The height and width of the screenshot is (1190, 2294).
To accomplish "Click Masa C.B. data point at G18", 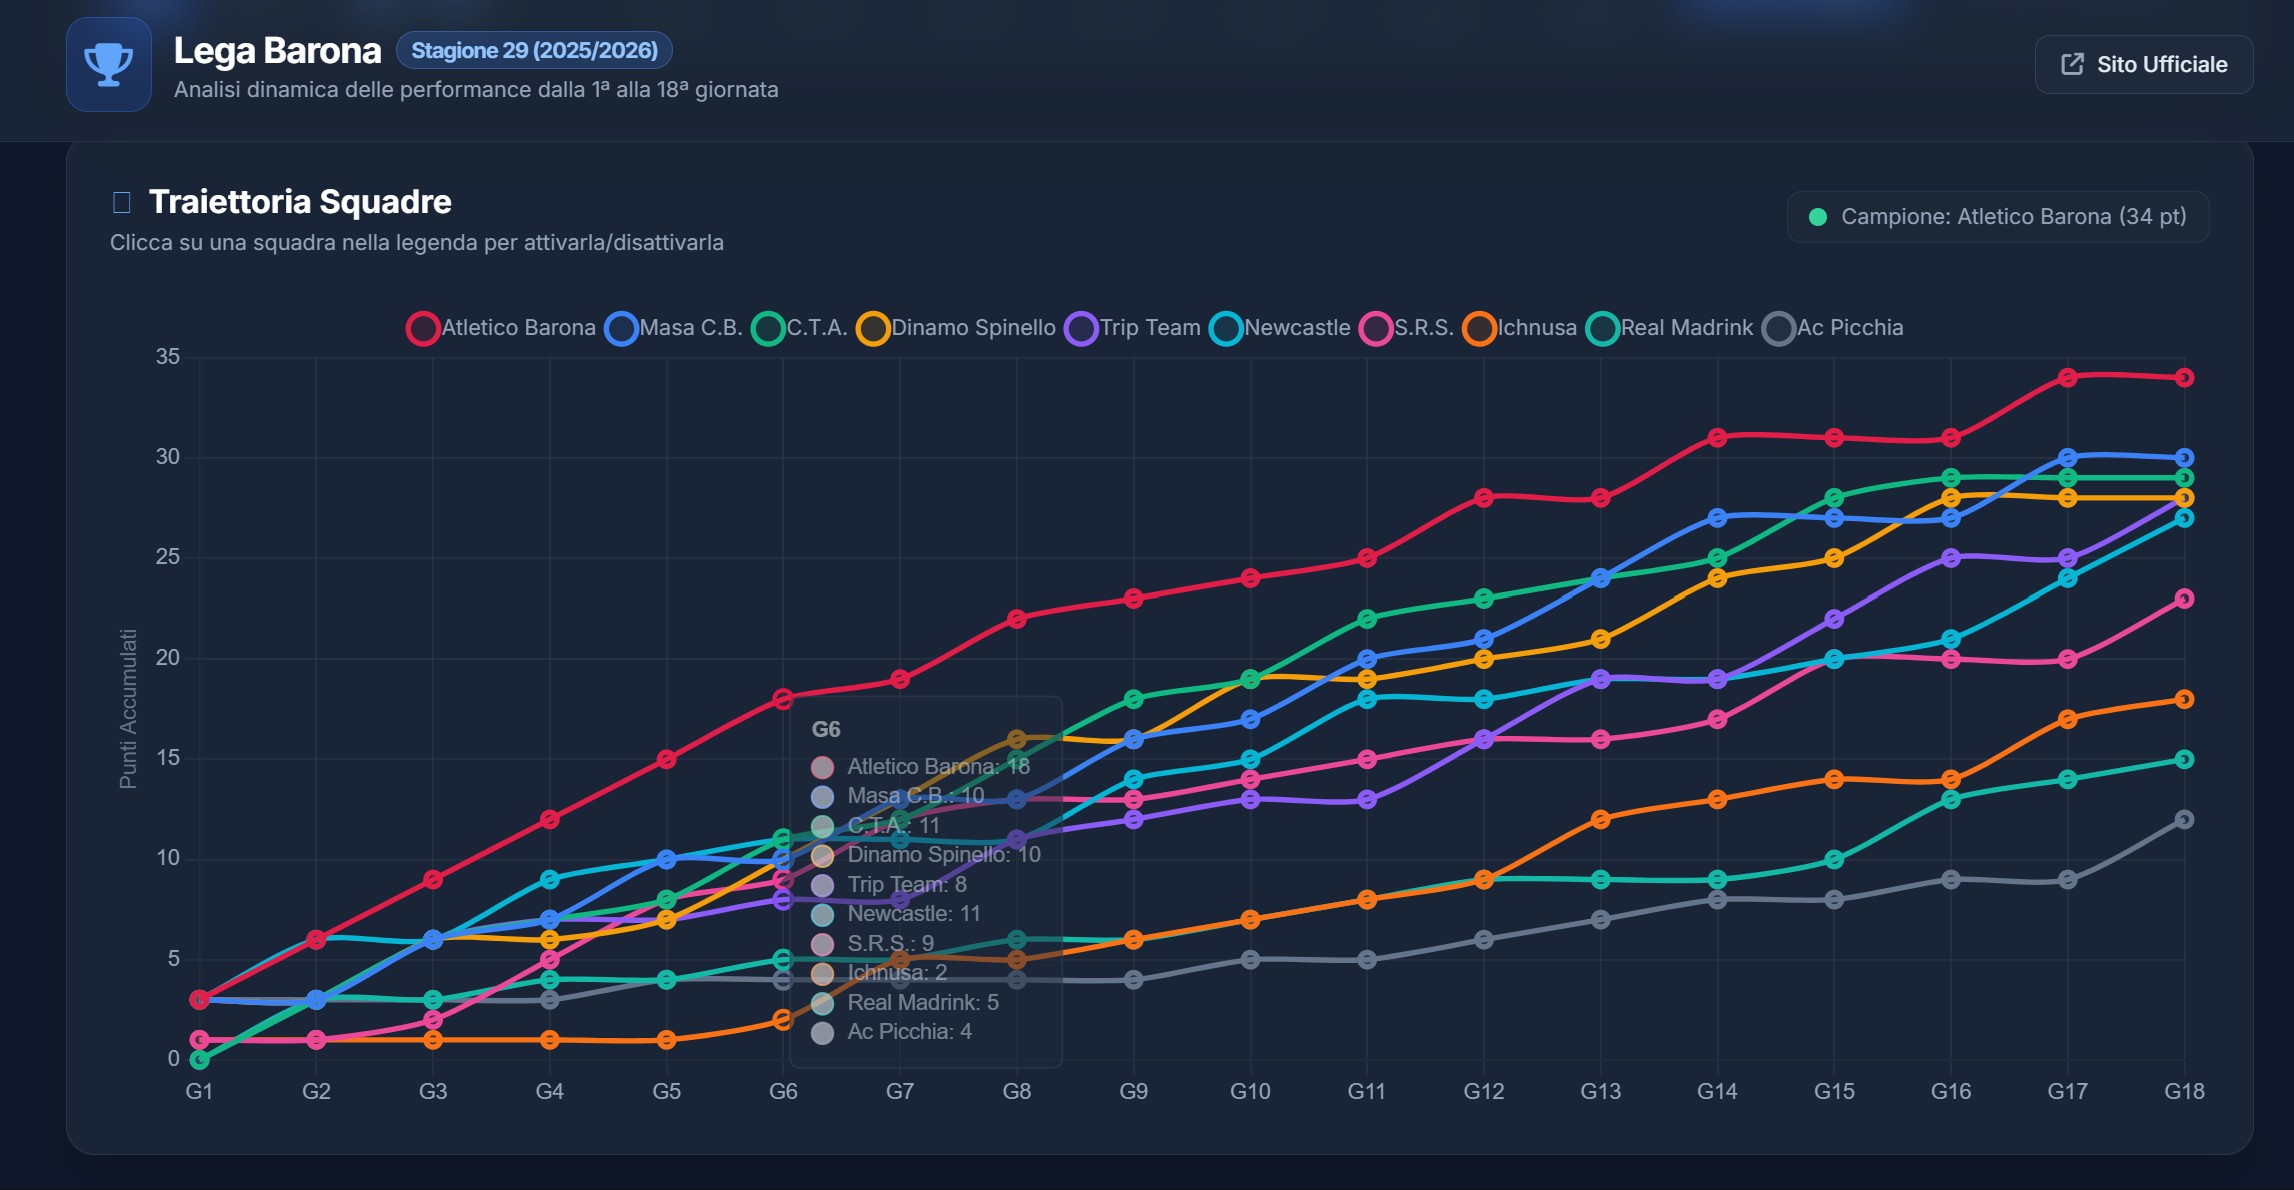I will click(x=2184, y=458).
